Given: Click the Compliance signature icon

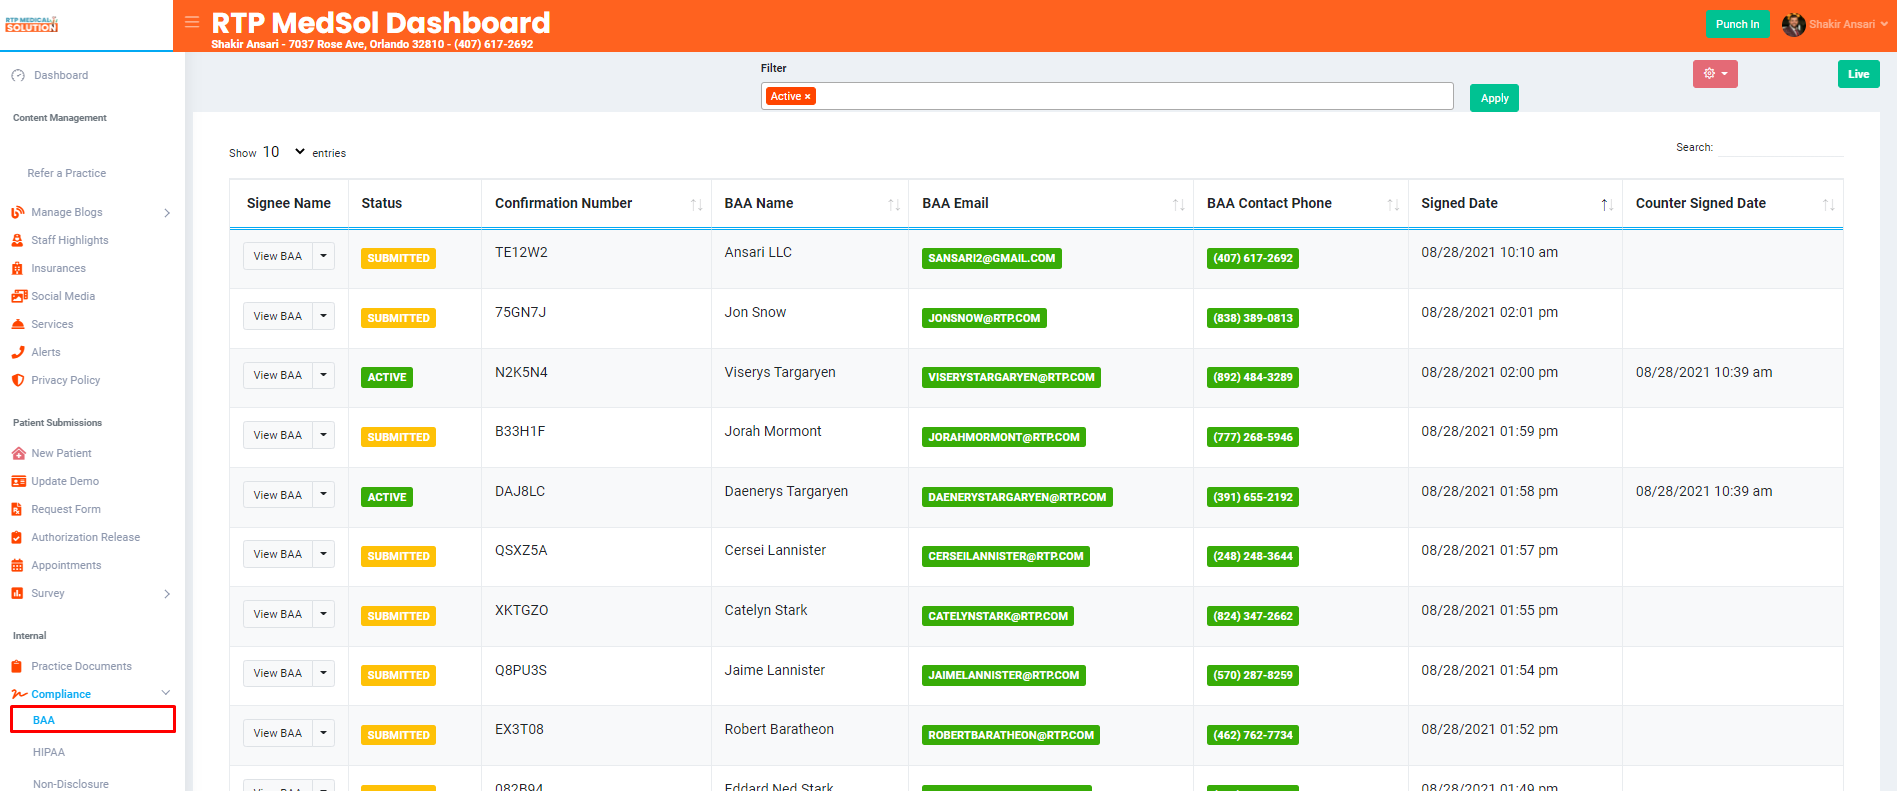Looking at the screenshot, I should tap(19, 694).
